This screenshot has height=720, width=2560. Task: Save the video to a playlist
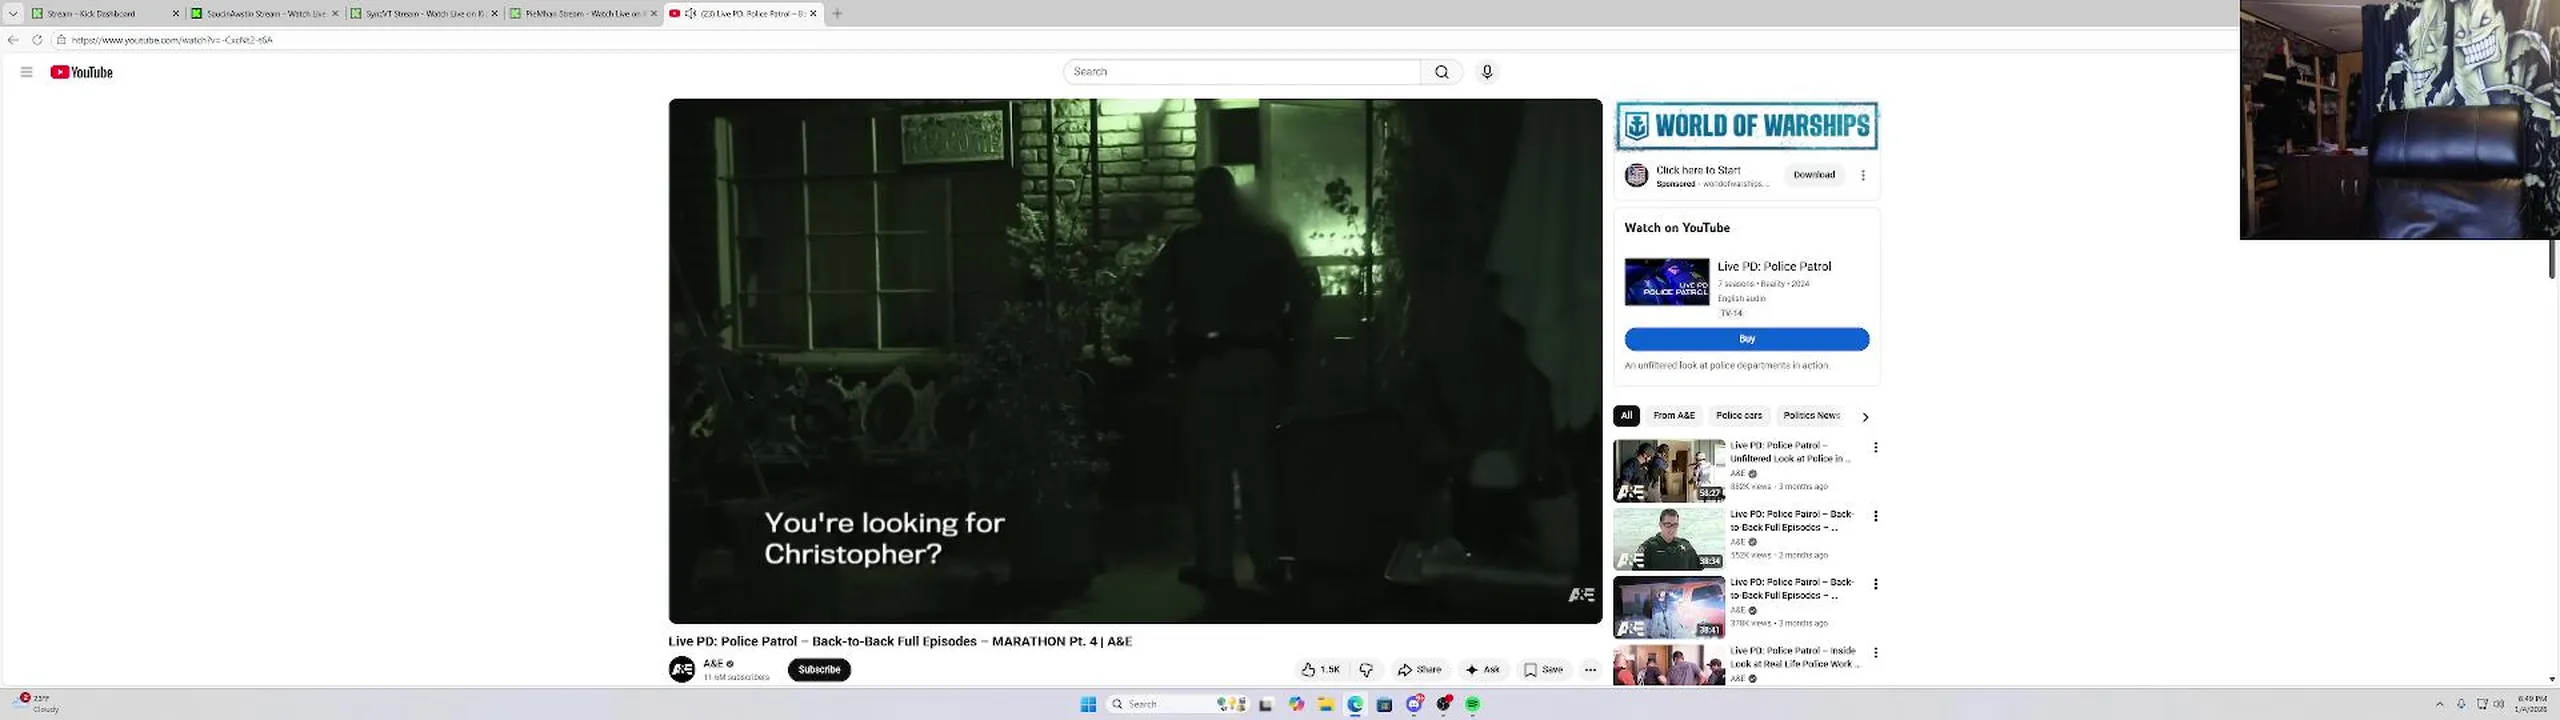pyautogui.click(x=1543, y=670)
